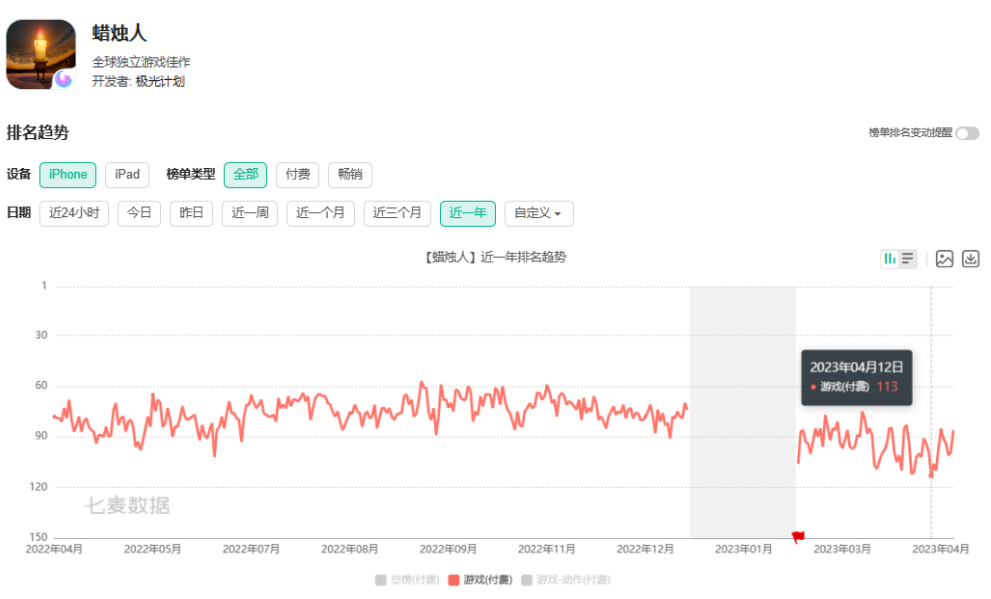991x599 pixels.
Task: Choose 近一年 date range
Action: pyautogui.click(x=468, y=214)
